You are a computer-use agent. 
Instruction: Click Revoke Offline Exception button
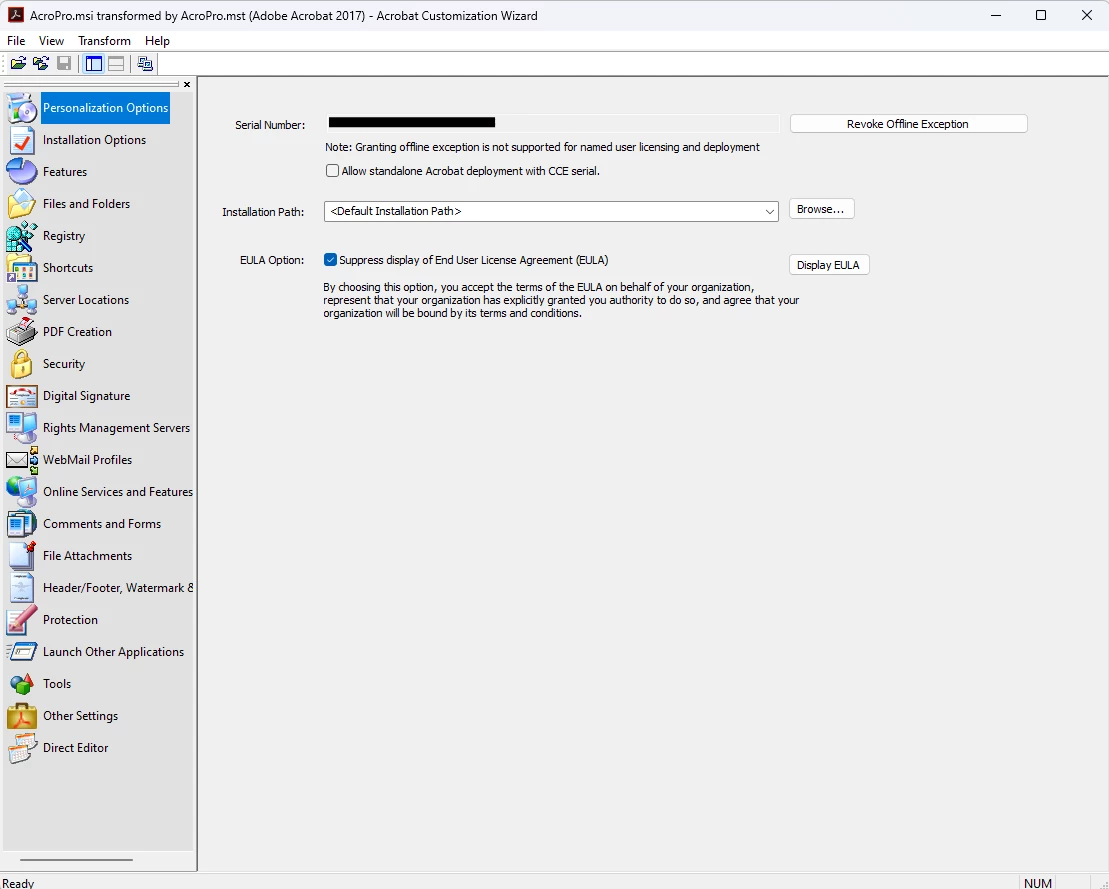(908, 124)
